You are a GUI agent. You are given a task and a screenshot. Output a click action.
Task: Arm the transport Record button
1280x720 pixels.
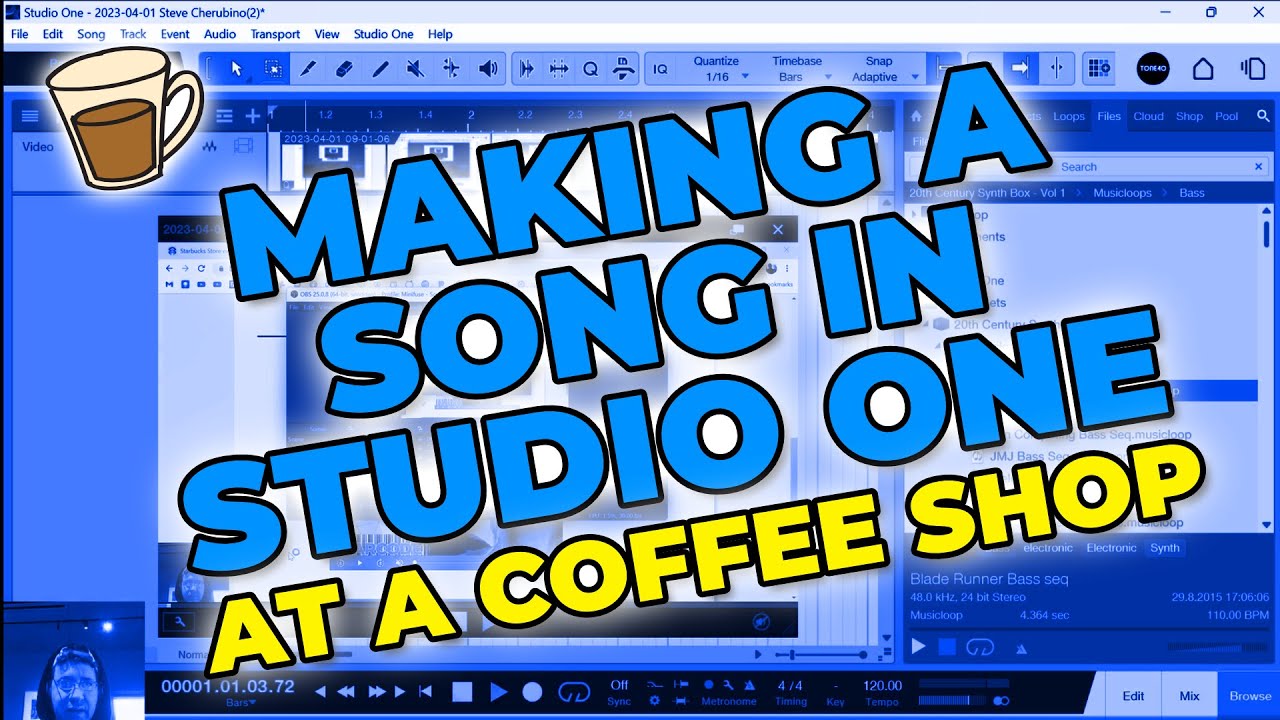tap(533, 691)
